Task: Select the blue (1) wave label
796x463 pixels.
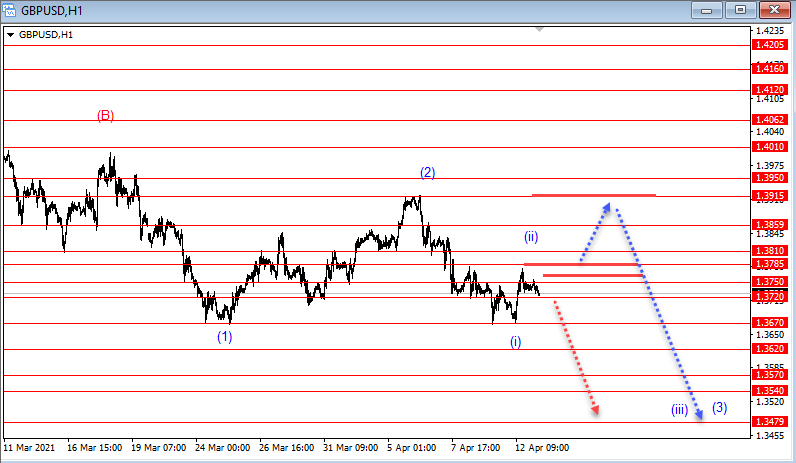Action: click(x=225, y=336)
